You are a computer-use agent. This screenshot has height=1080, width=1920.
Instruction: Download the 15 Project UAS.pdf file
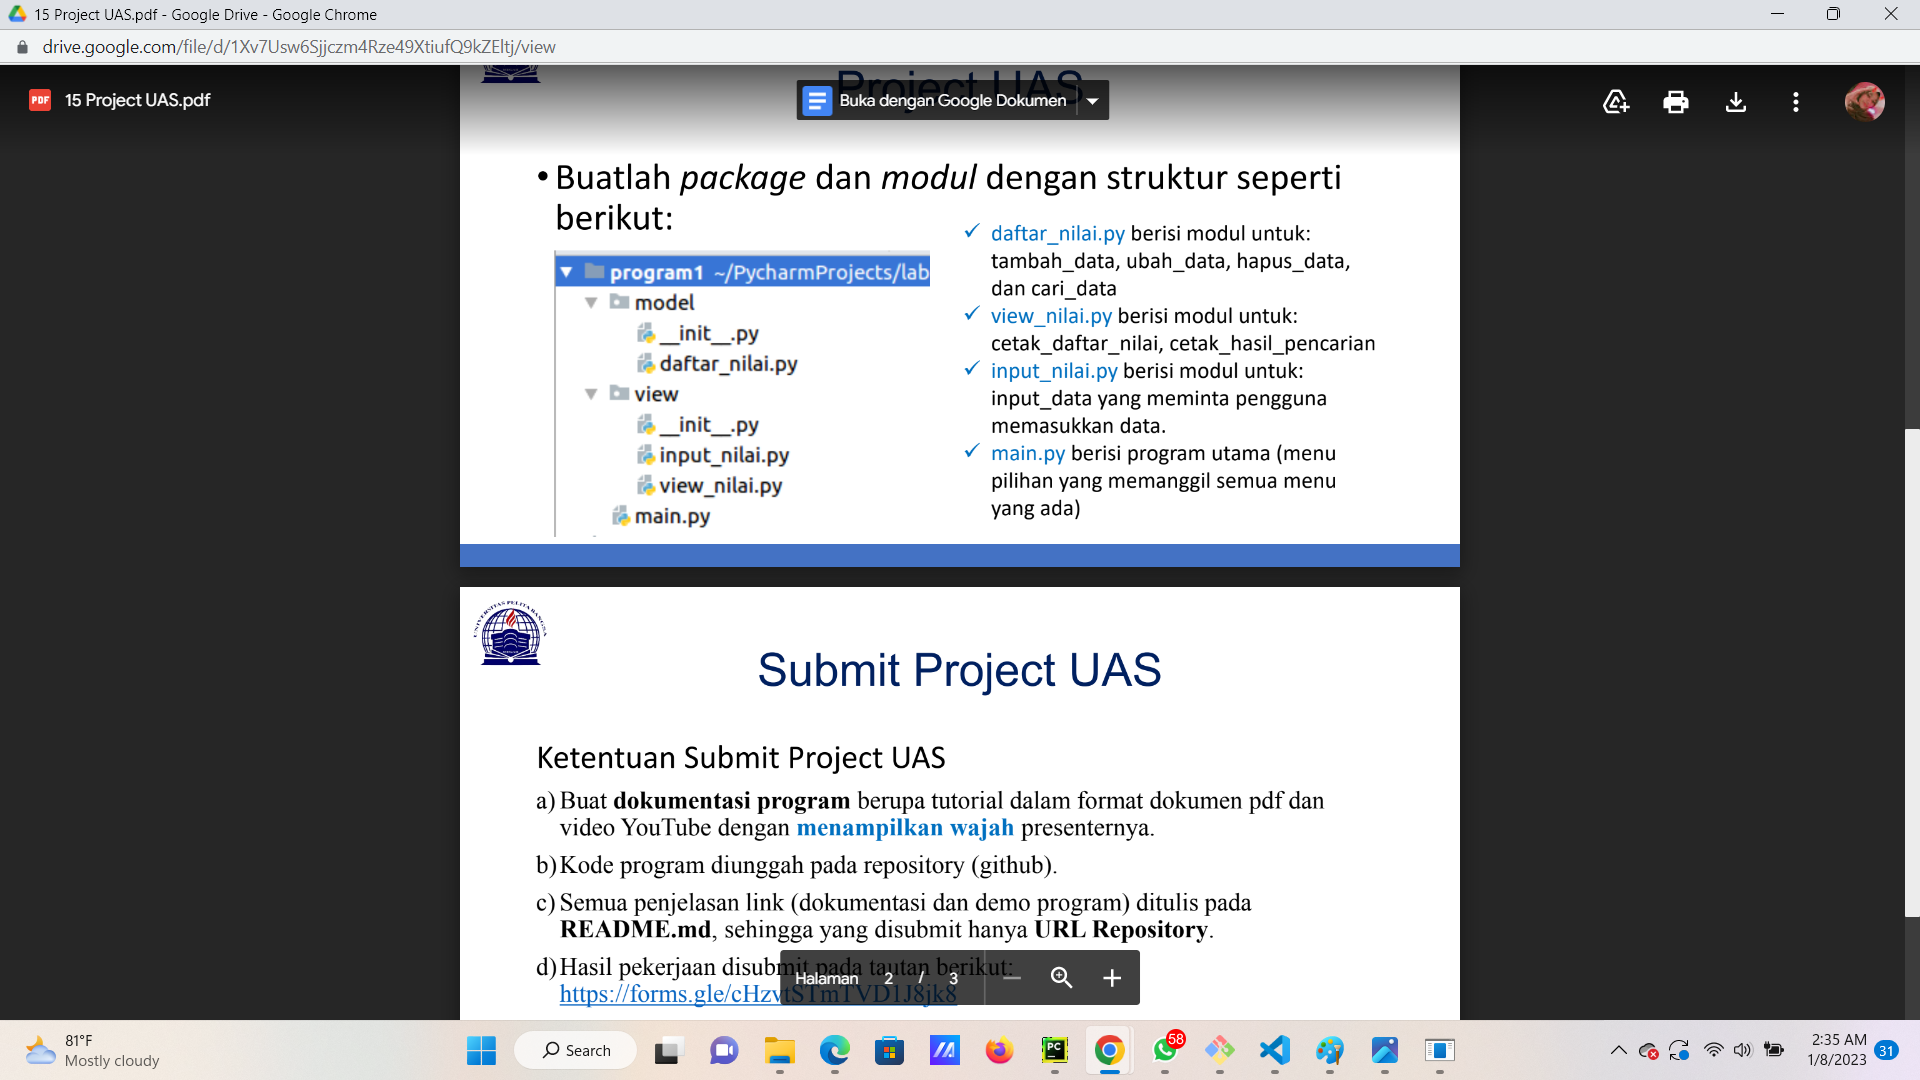click(1736, 101)
